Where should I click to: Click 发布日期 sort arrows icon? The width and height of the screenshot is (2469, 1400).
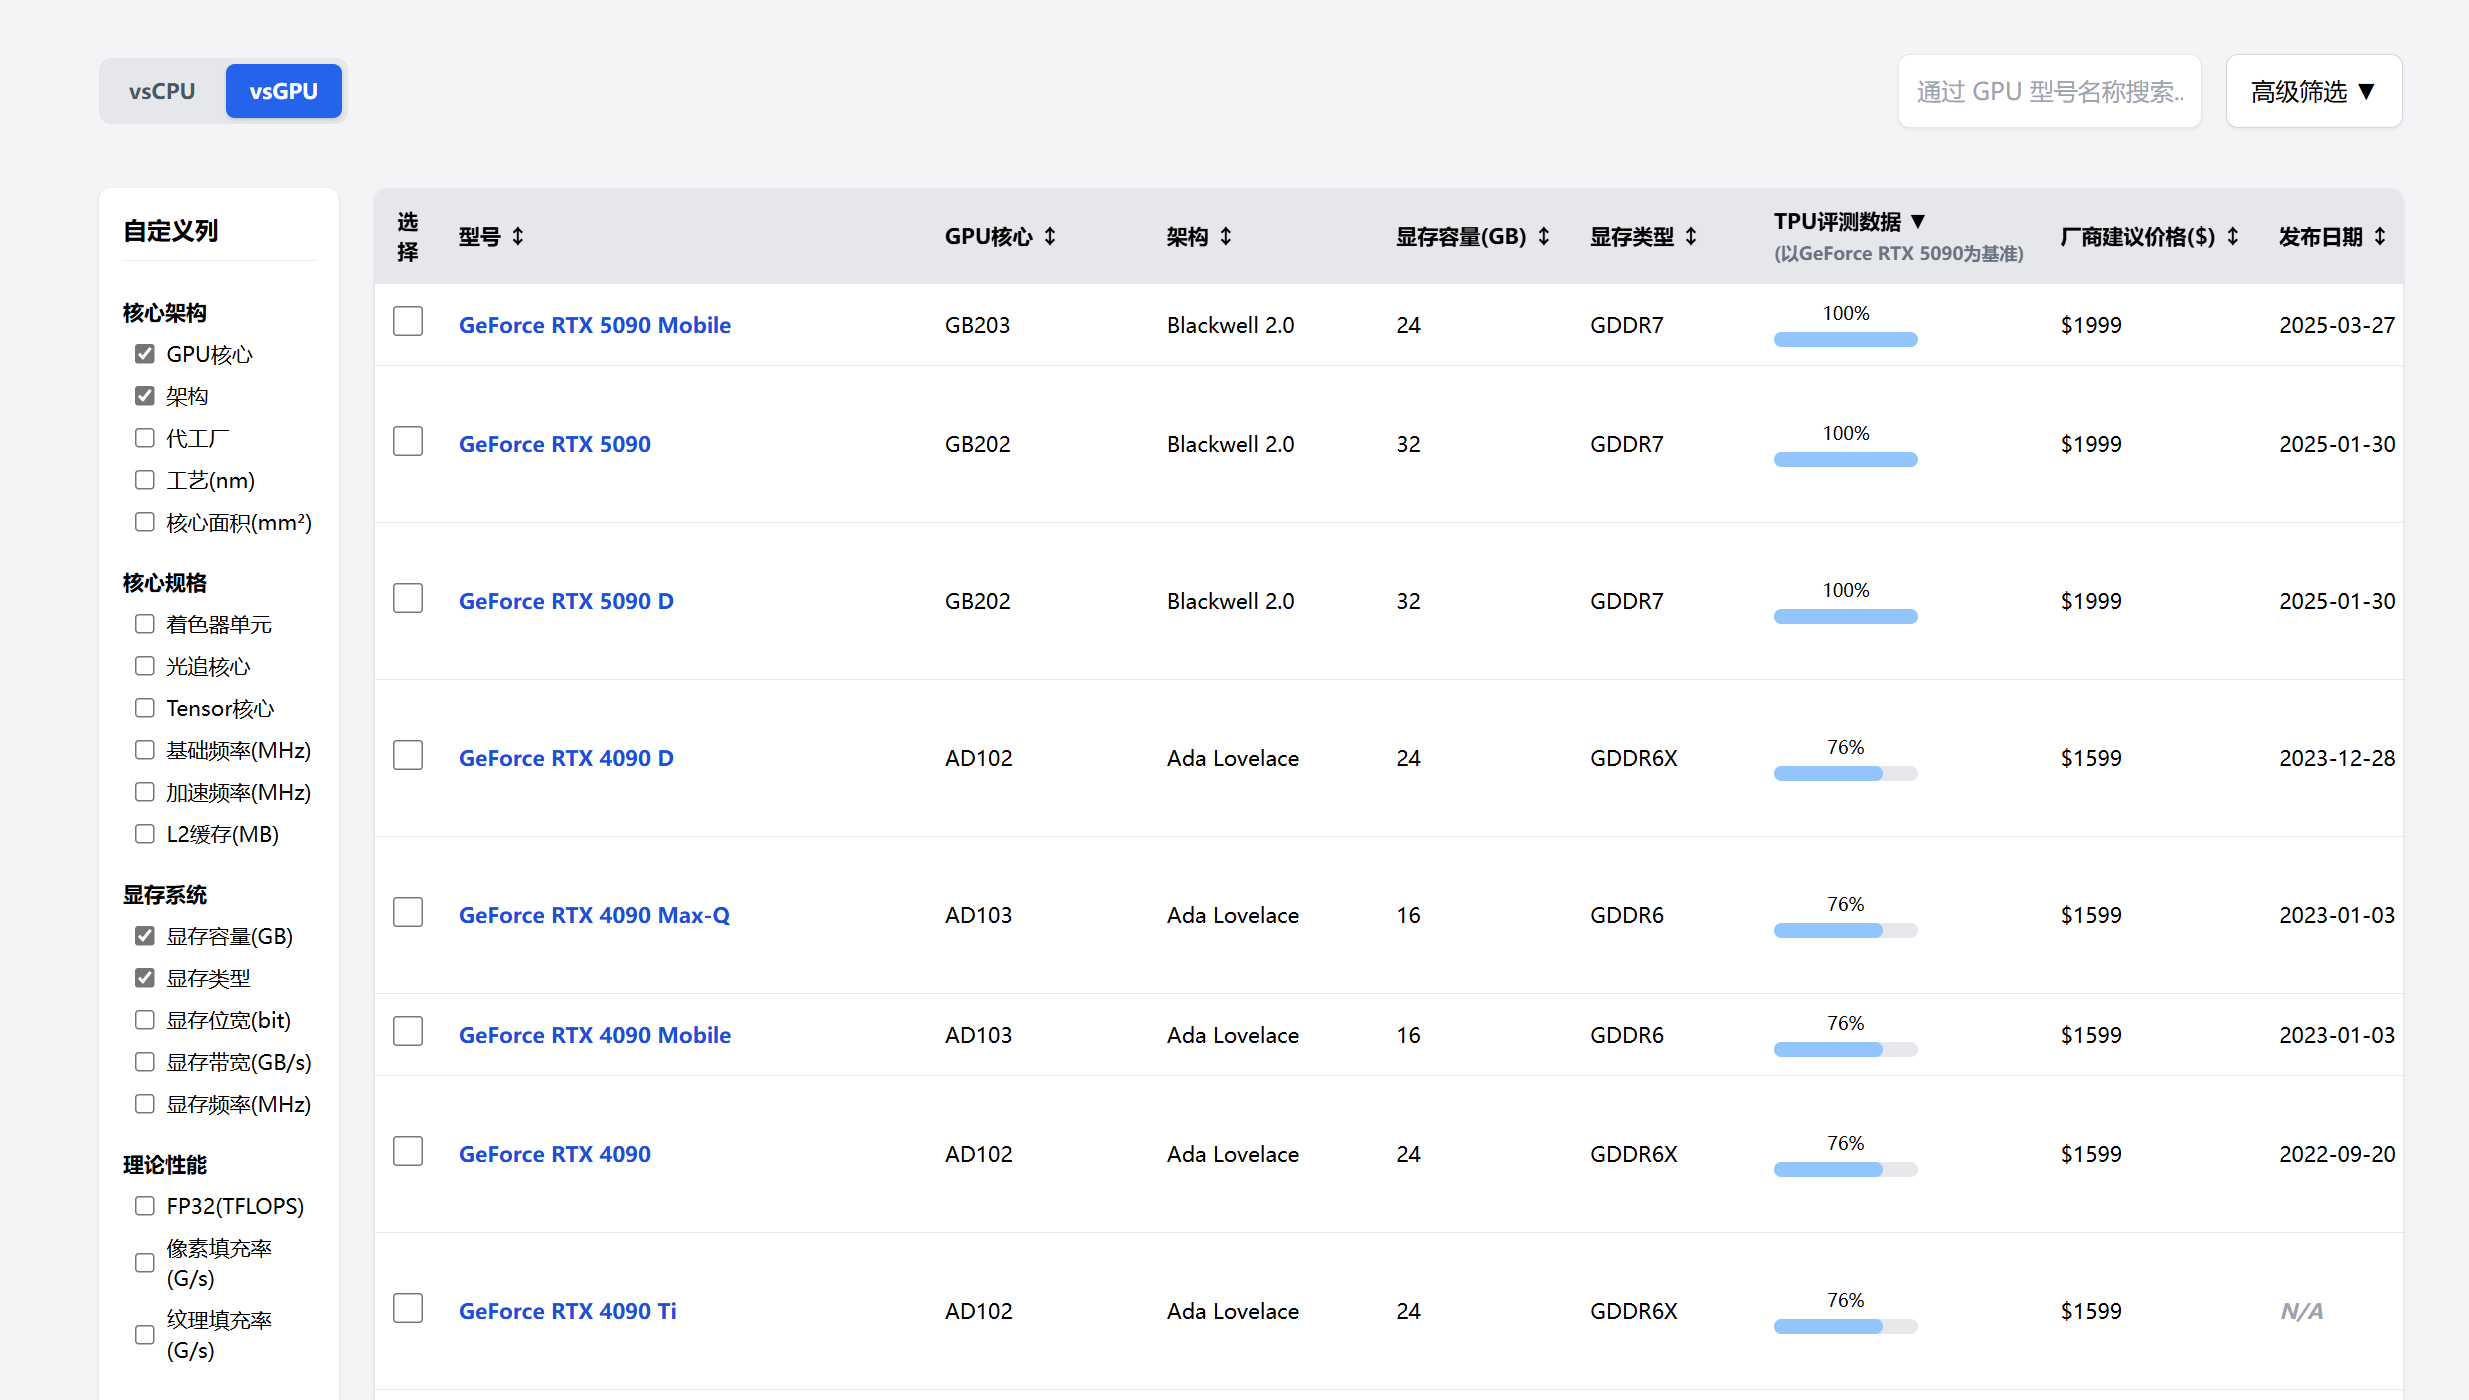tap(2380, 237)
